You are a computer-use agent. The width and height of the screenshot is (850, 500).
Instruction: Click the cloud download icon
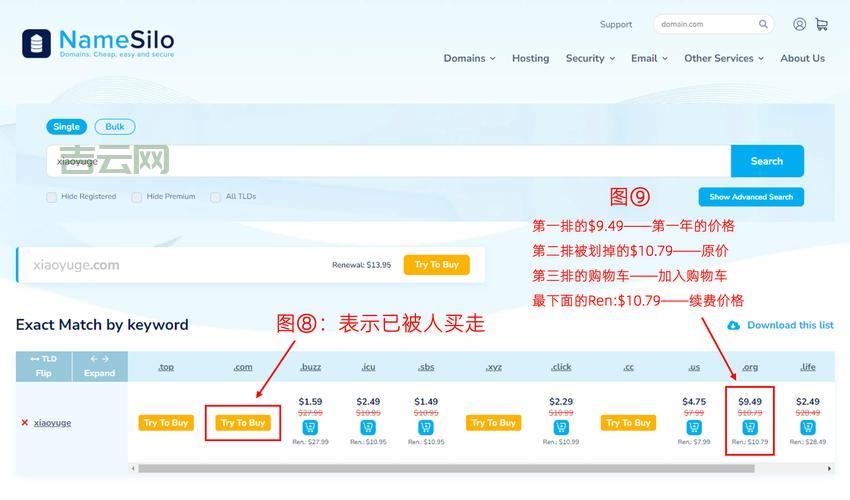[x=733, y=325]
